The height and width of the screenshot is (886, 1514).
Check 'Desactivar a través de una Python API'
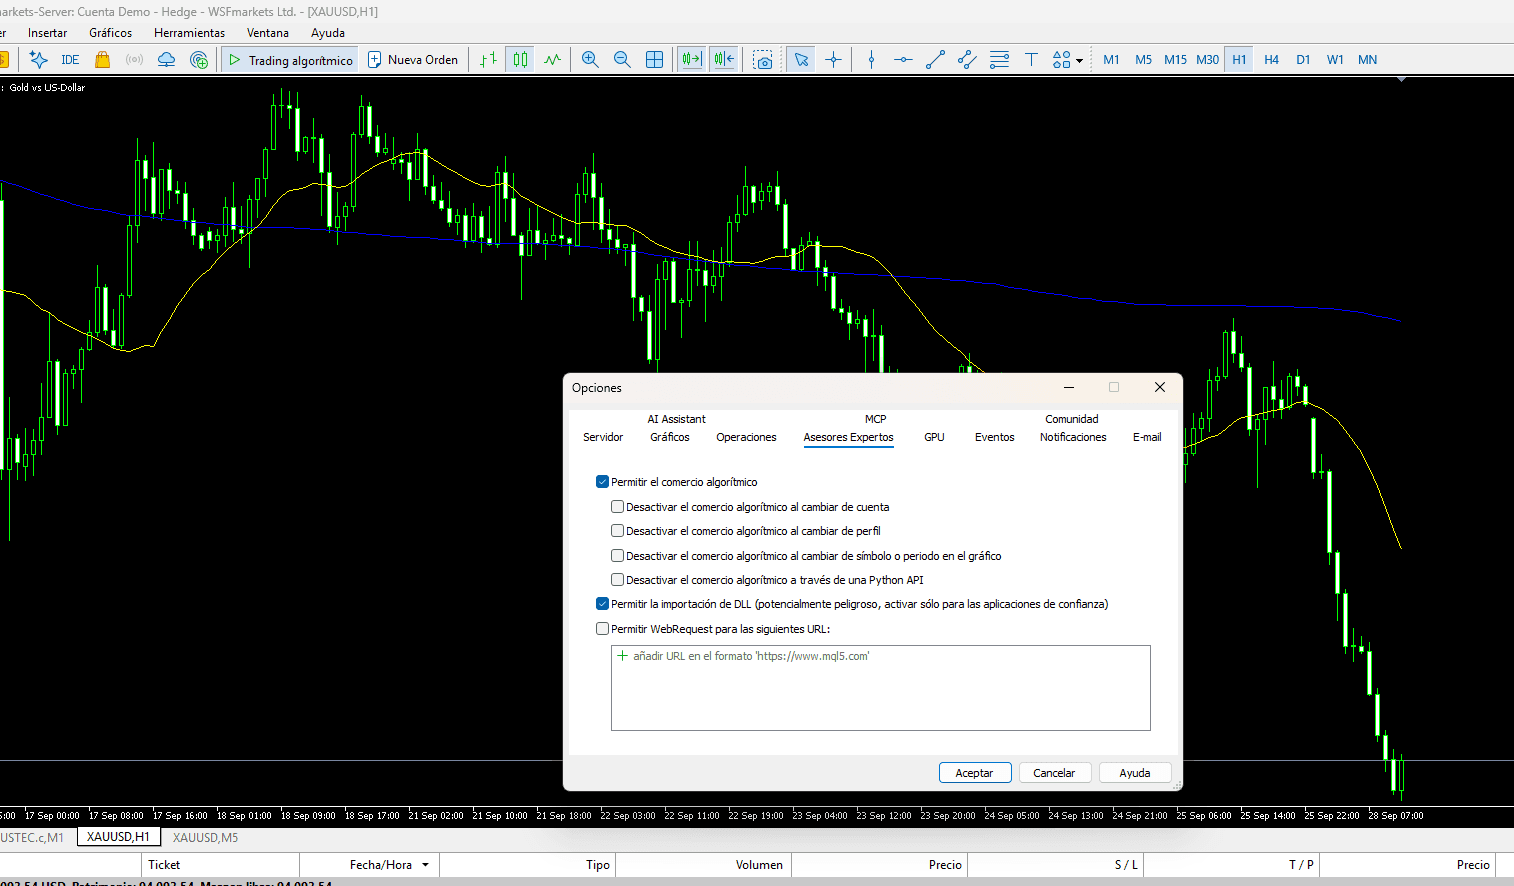click(x=617, y=580)
